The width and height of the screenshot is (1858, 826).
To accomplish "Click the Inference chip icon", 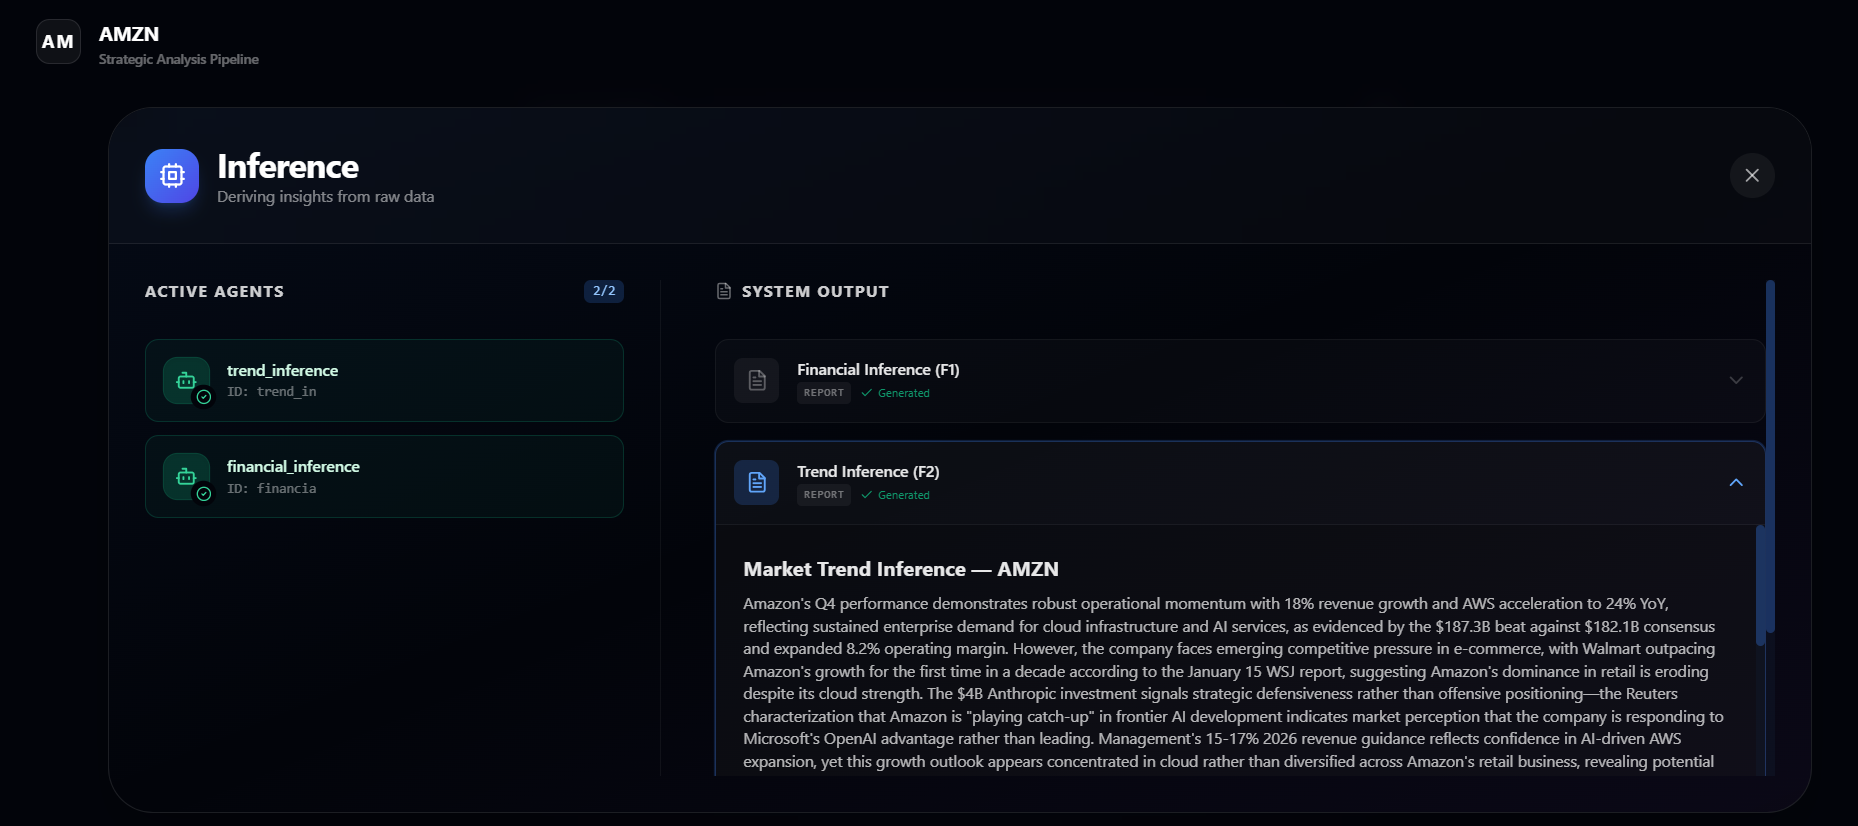I will pyautogui.click(x=172, y=176).
